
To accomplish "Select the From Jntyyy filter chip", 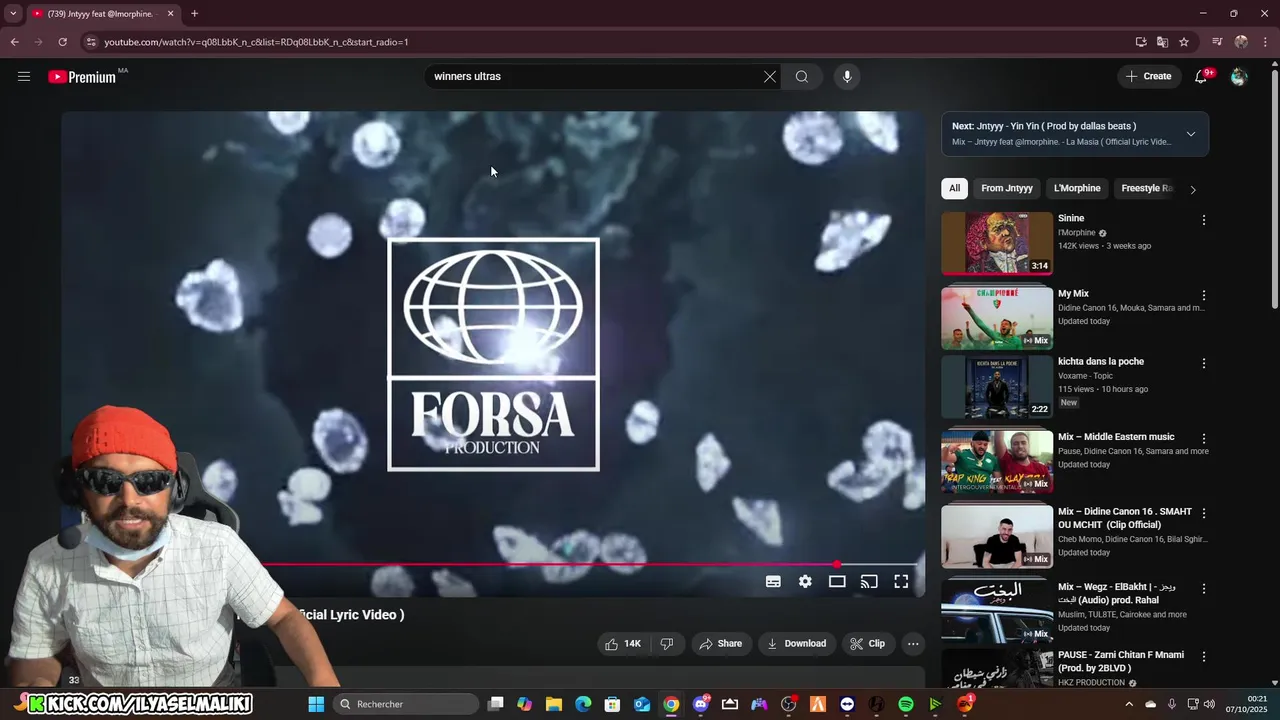I will click(1007, 188).
